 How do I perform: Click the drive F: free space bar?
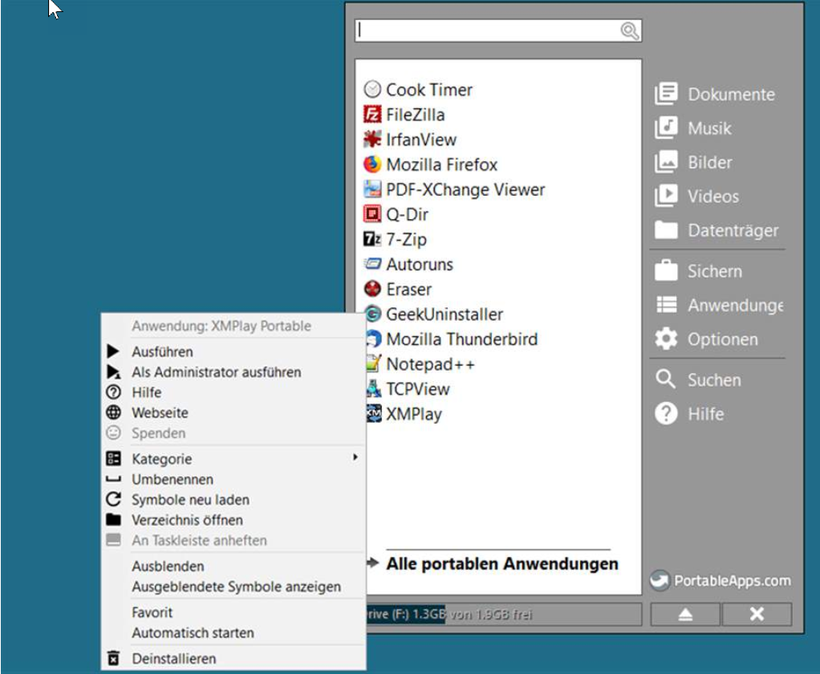tap(504, 614)
